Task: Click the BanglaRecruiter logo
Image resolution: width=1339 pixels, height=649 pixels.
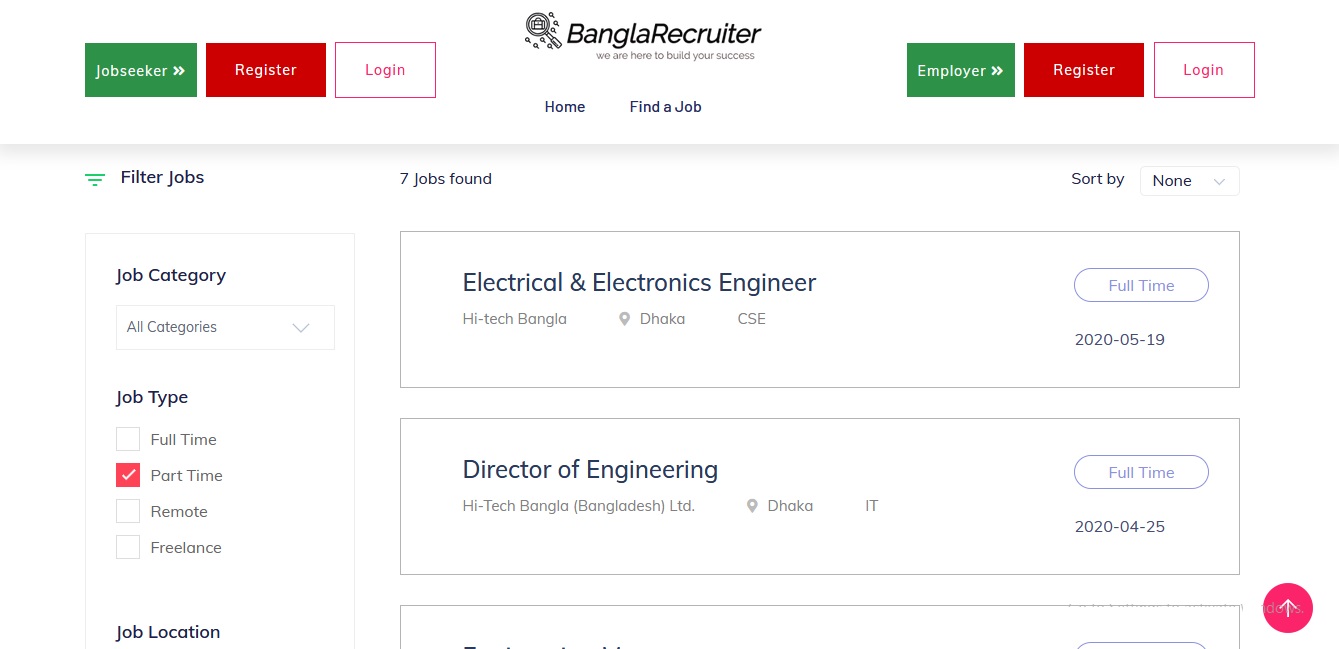Action: tap(643, 37)
